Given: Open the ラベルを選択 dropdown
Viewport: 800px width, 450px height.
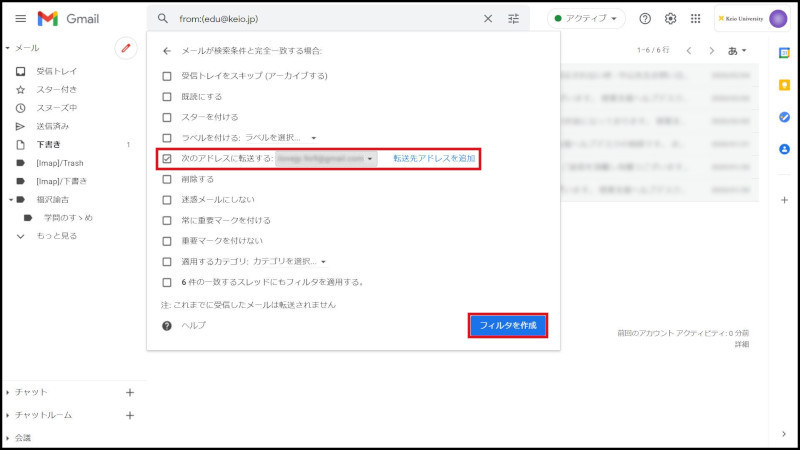Looking at the screenshot, I should (x=281, y=138).
